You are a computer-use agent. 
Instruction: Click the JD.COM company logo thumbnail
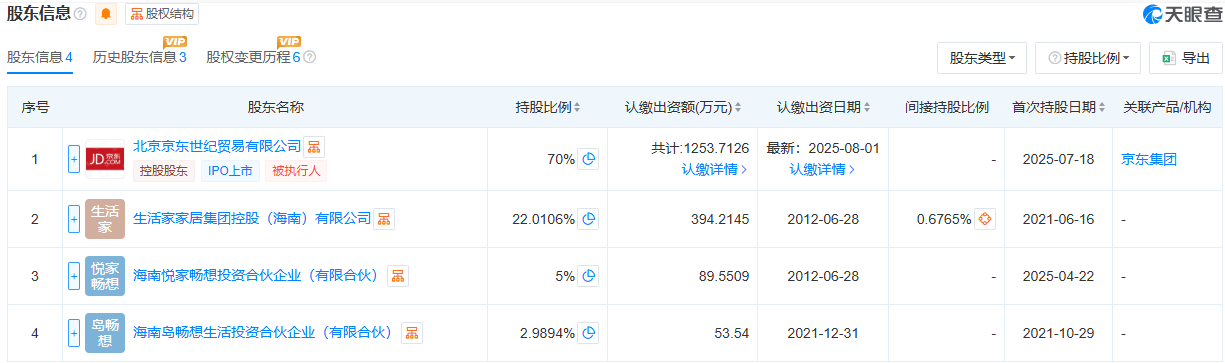click(x=105, y=159)
